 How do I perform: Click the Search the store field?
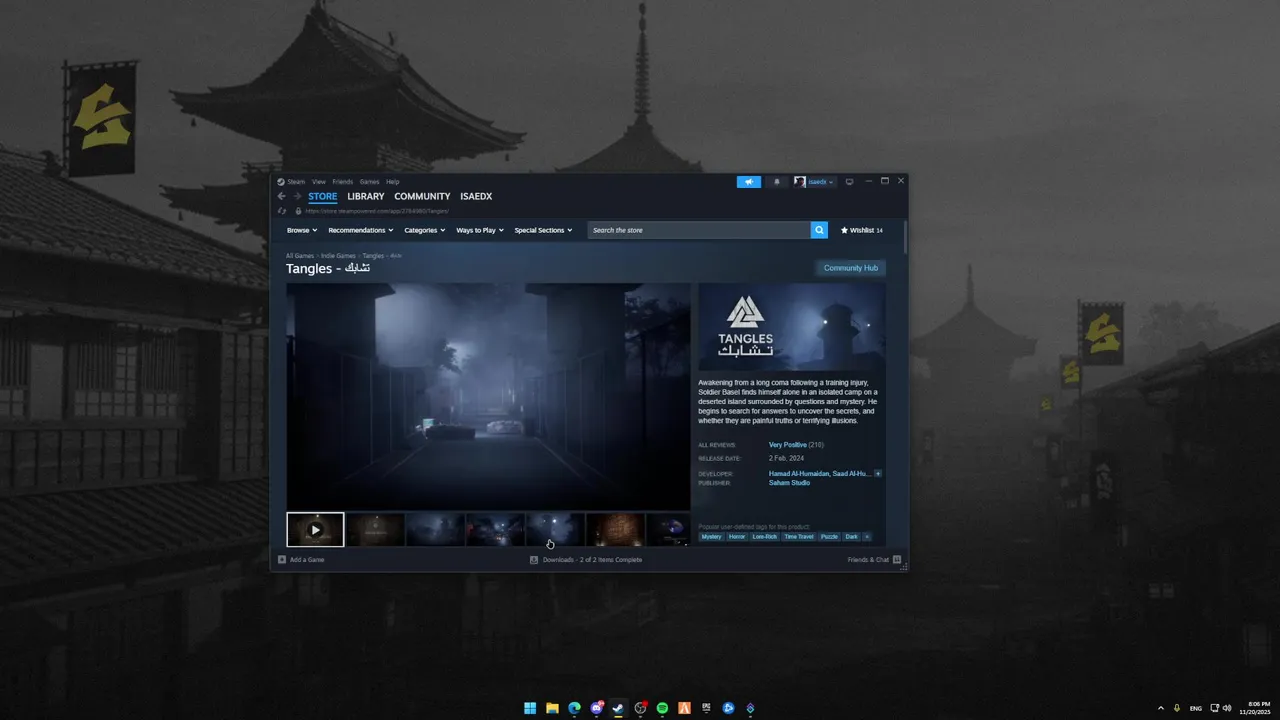coord(699,230)
